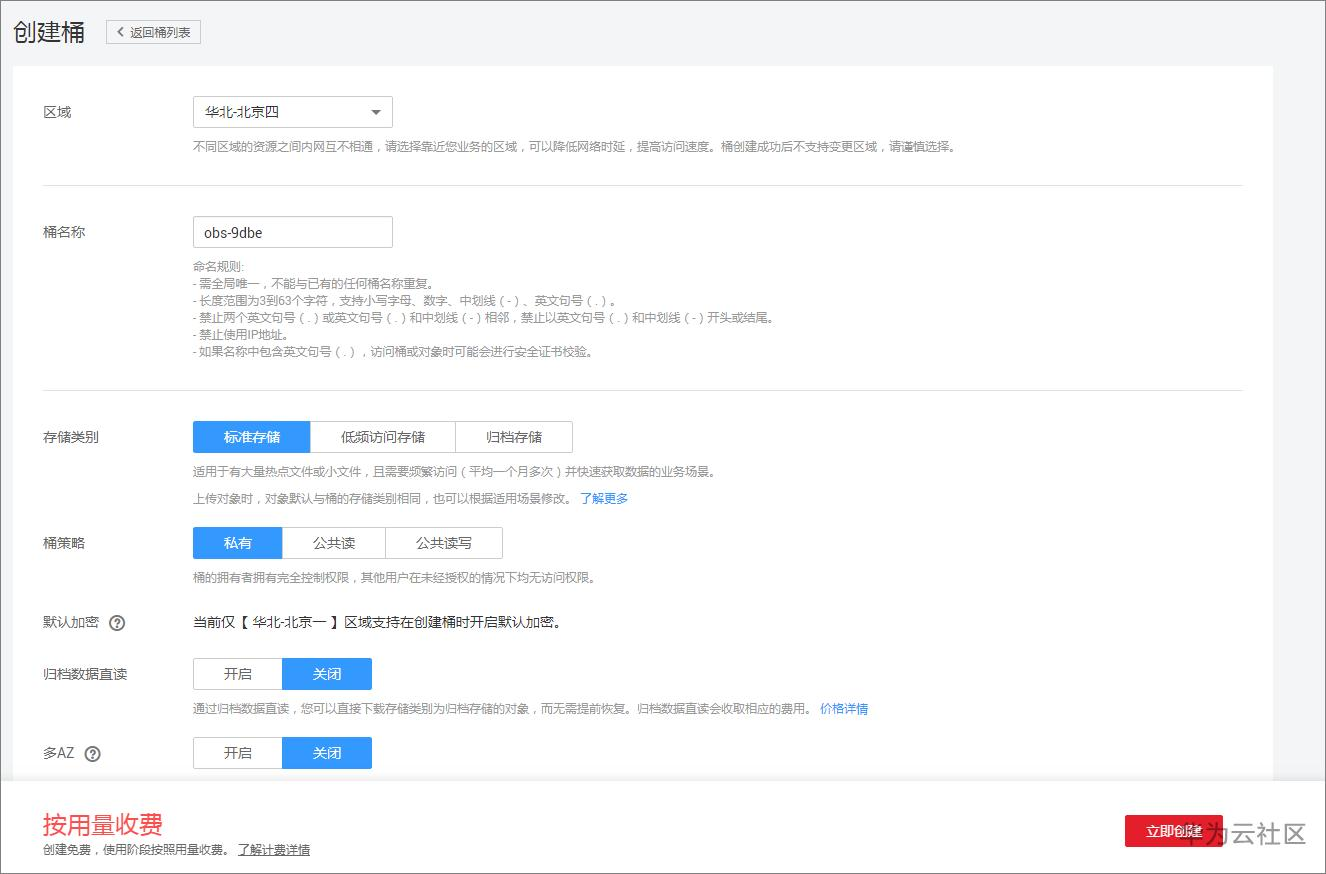Click the back arrow in 返回桶列表 button
The image size is (1326, 874).
pyautogui.click(x=119, y=31)
